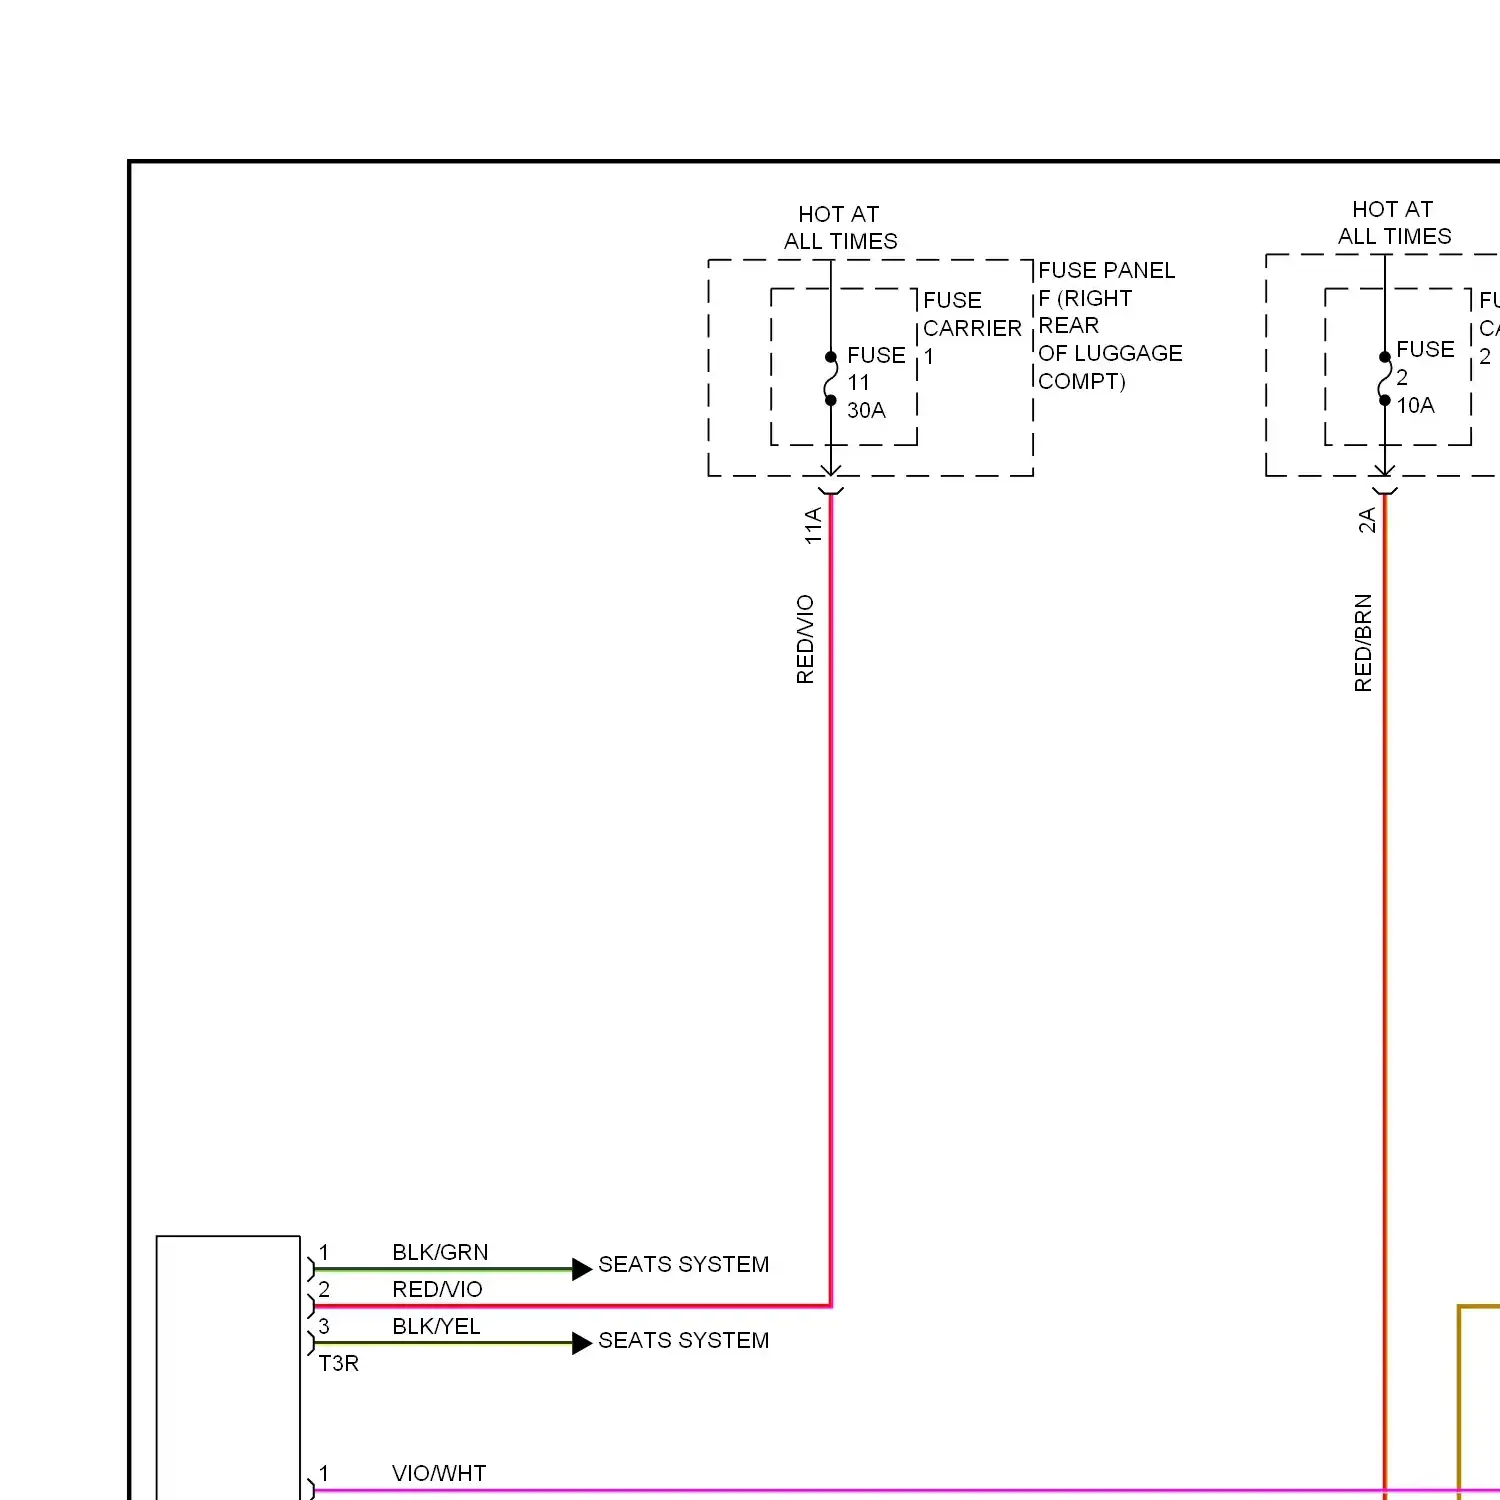Click HOT AT ALL TIMES above fuse 2
This screenshot has width=1500, height=1500.
tap(1394, 223)
